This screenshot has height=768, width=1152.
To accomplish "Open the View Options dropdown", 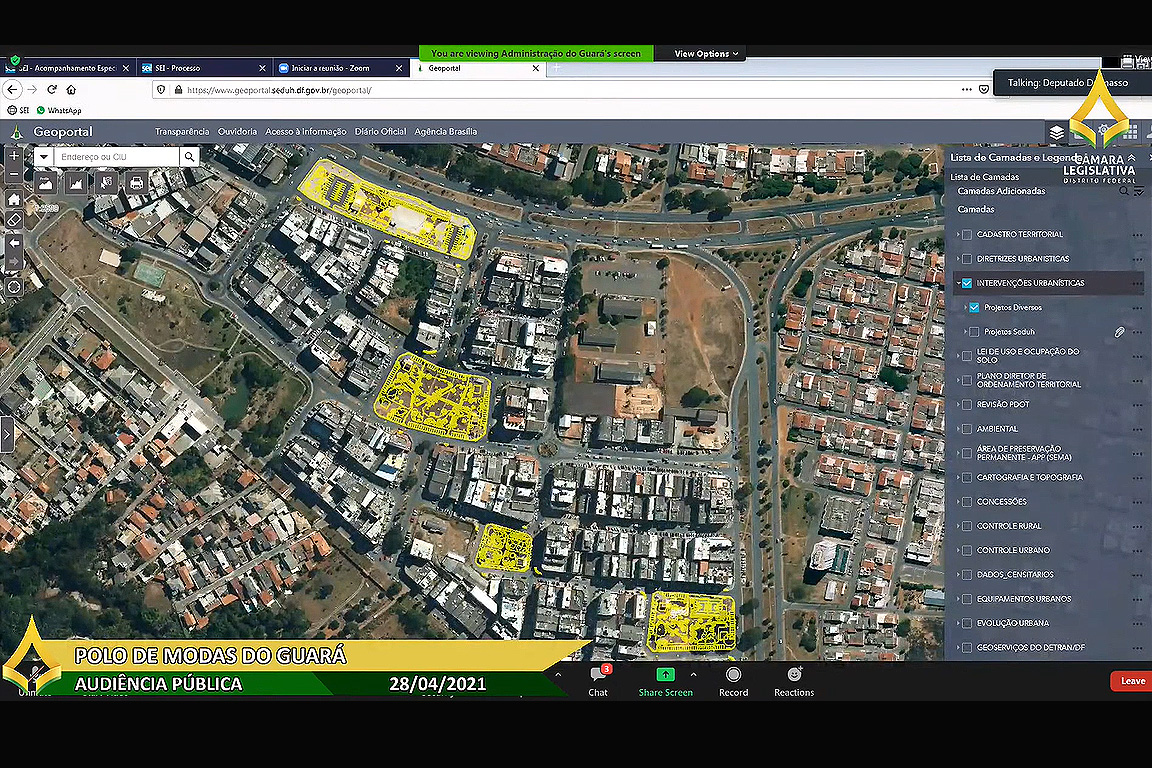I will click(x=706, y=54).
